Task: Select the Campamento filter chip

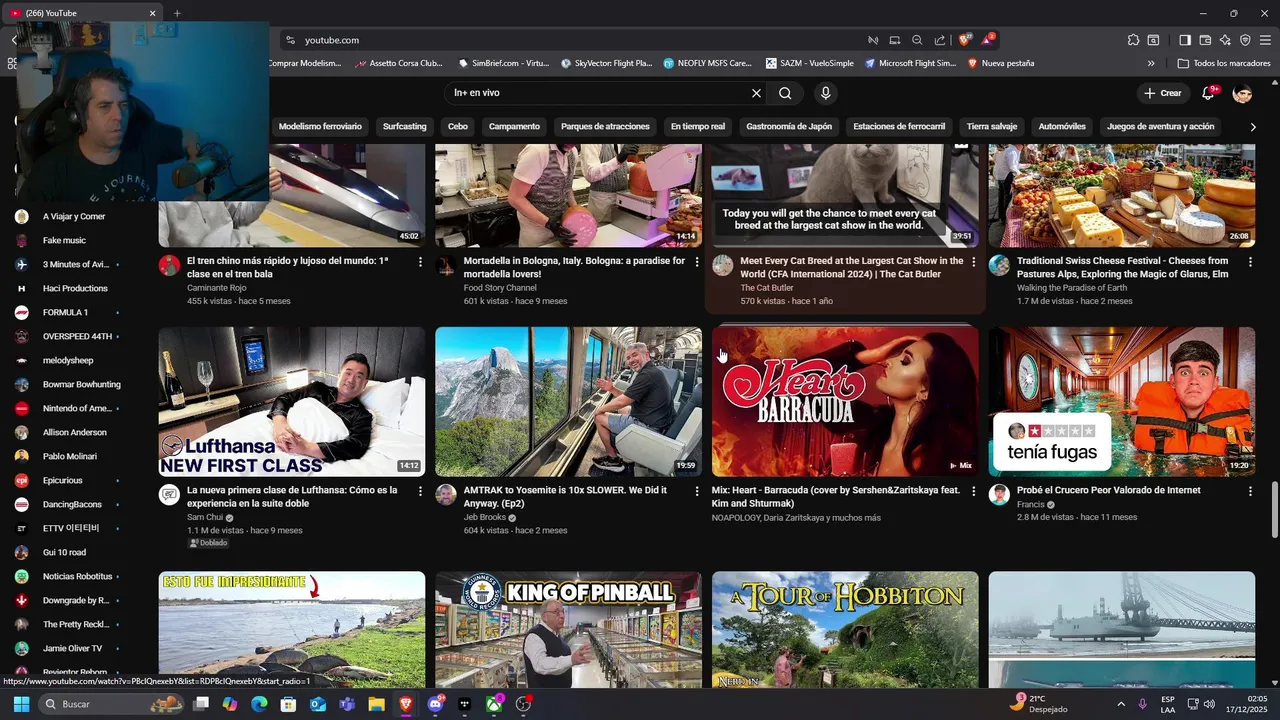Action: click(514, 127)
